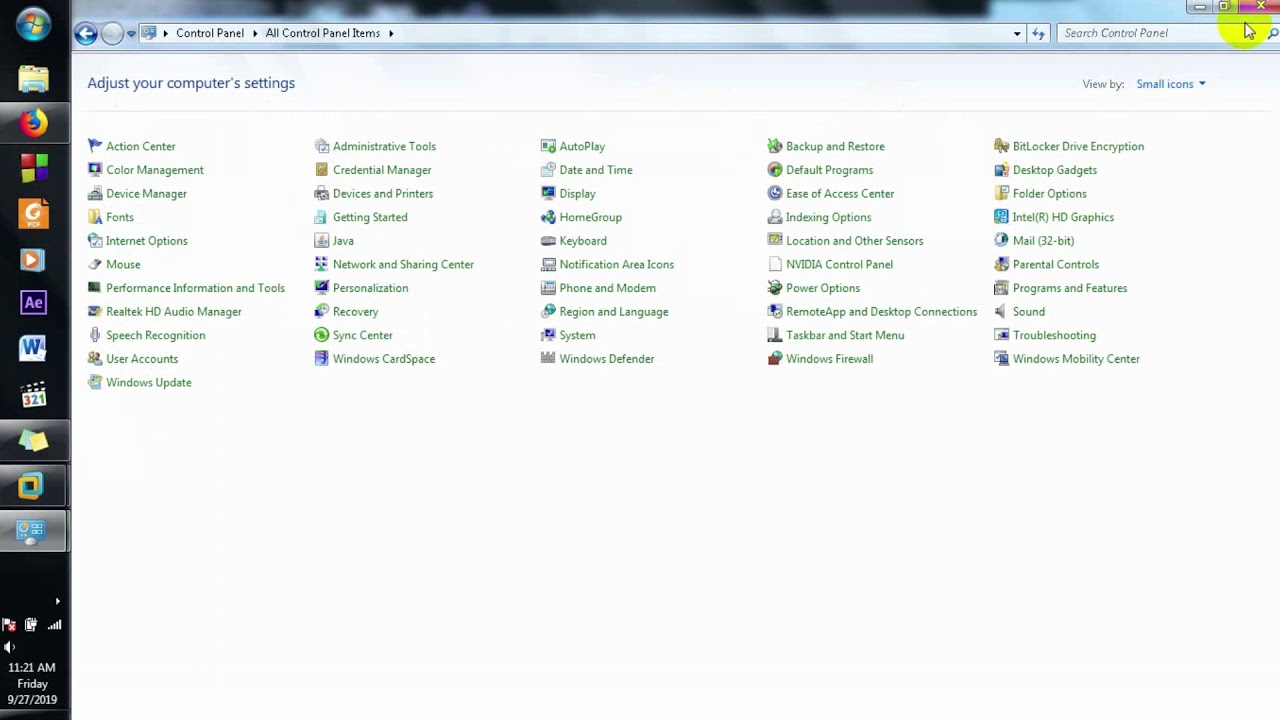
Task: Click the Windows Firewall icon
Action: point(775,358)
